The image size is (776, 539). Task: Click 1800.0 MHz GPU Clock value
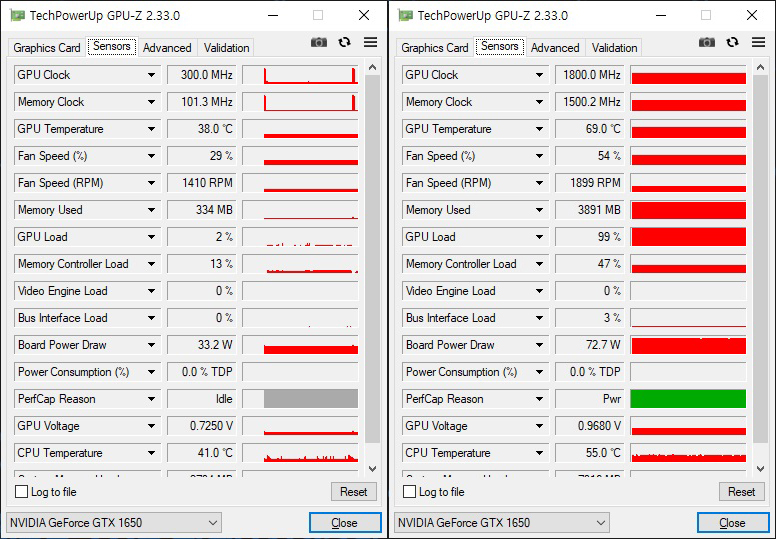pyautogui.click(x=590, y=75)
